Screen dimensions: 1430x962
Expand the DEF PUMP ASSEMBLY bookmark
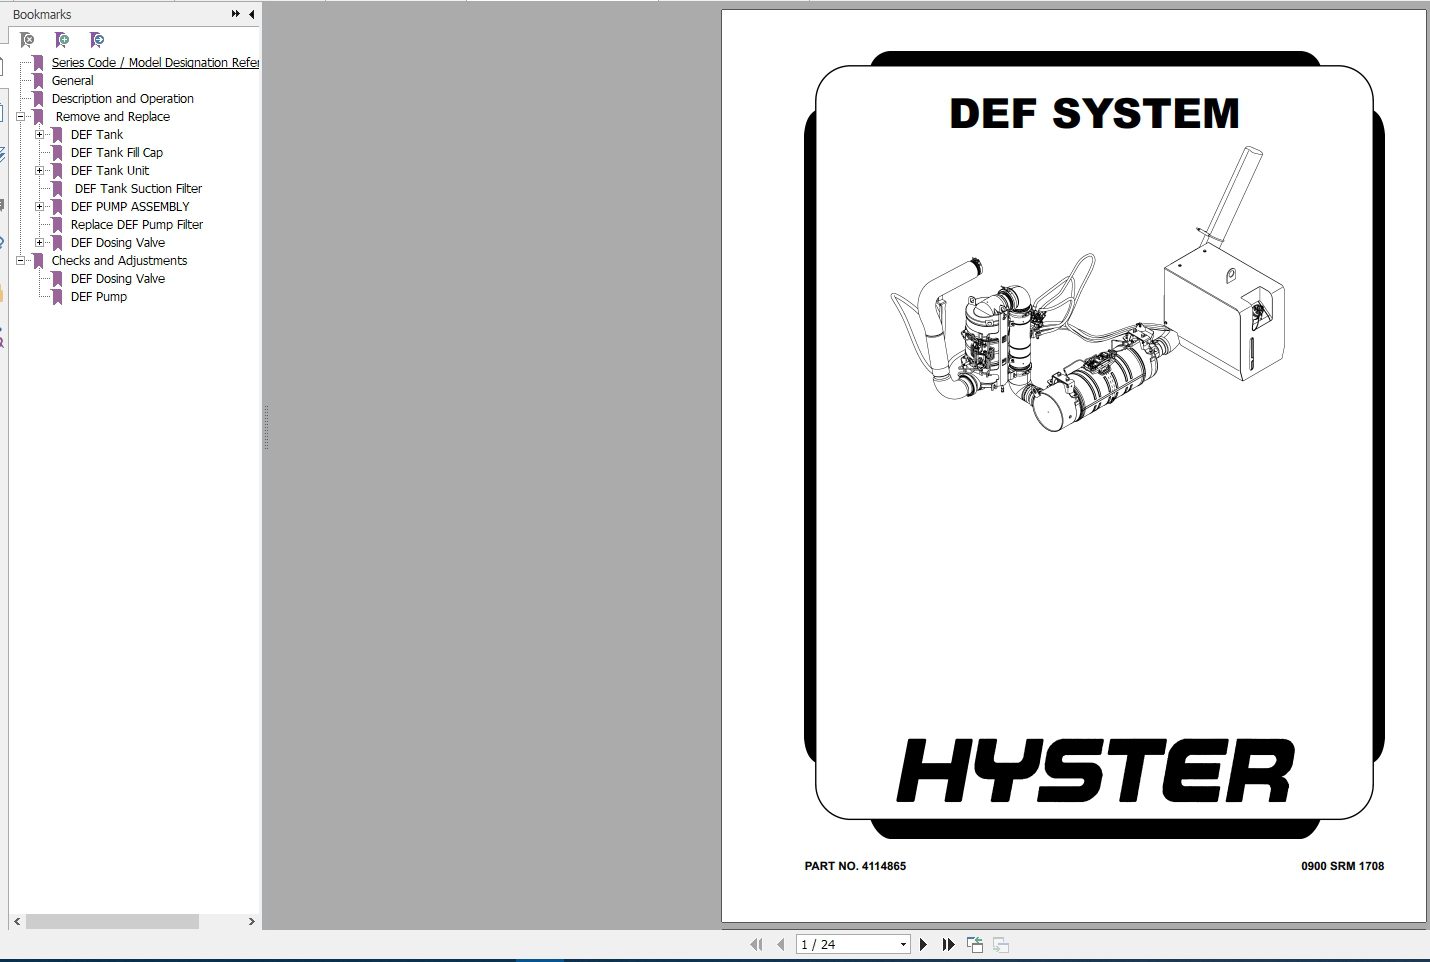pyautogui.click(x=39, y=207)
